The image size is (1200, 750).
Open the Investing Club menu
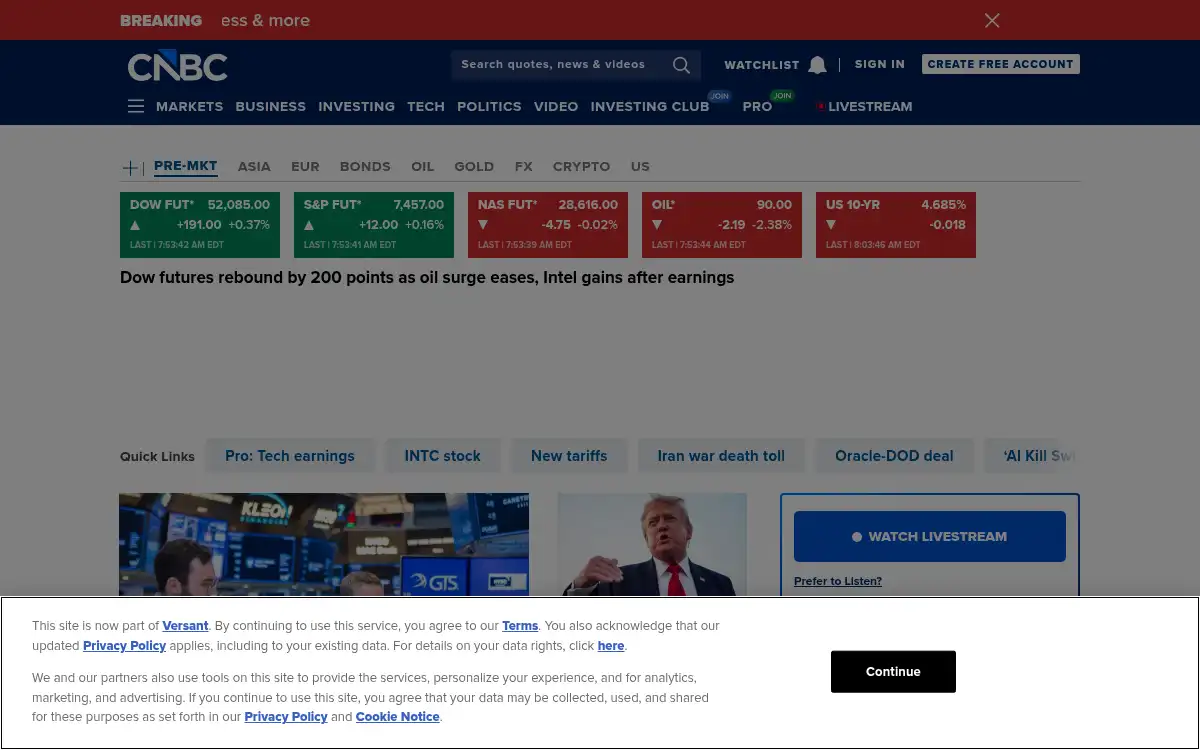650,106
